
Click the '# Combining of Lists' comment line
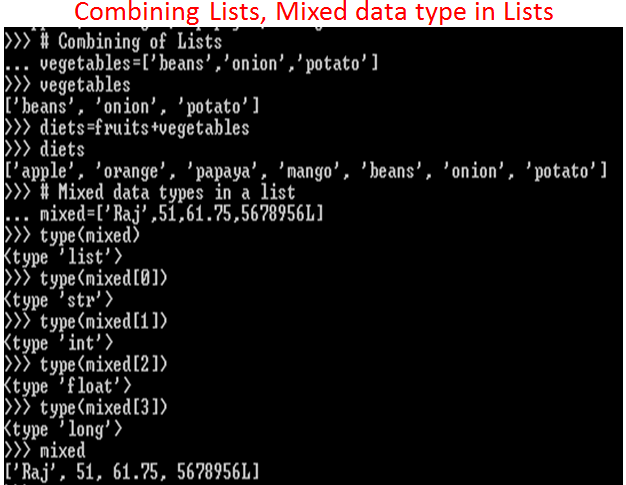click(131, 42)
